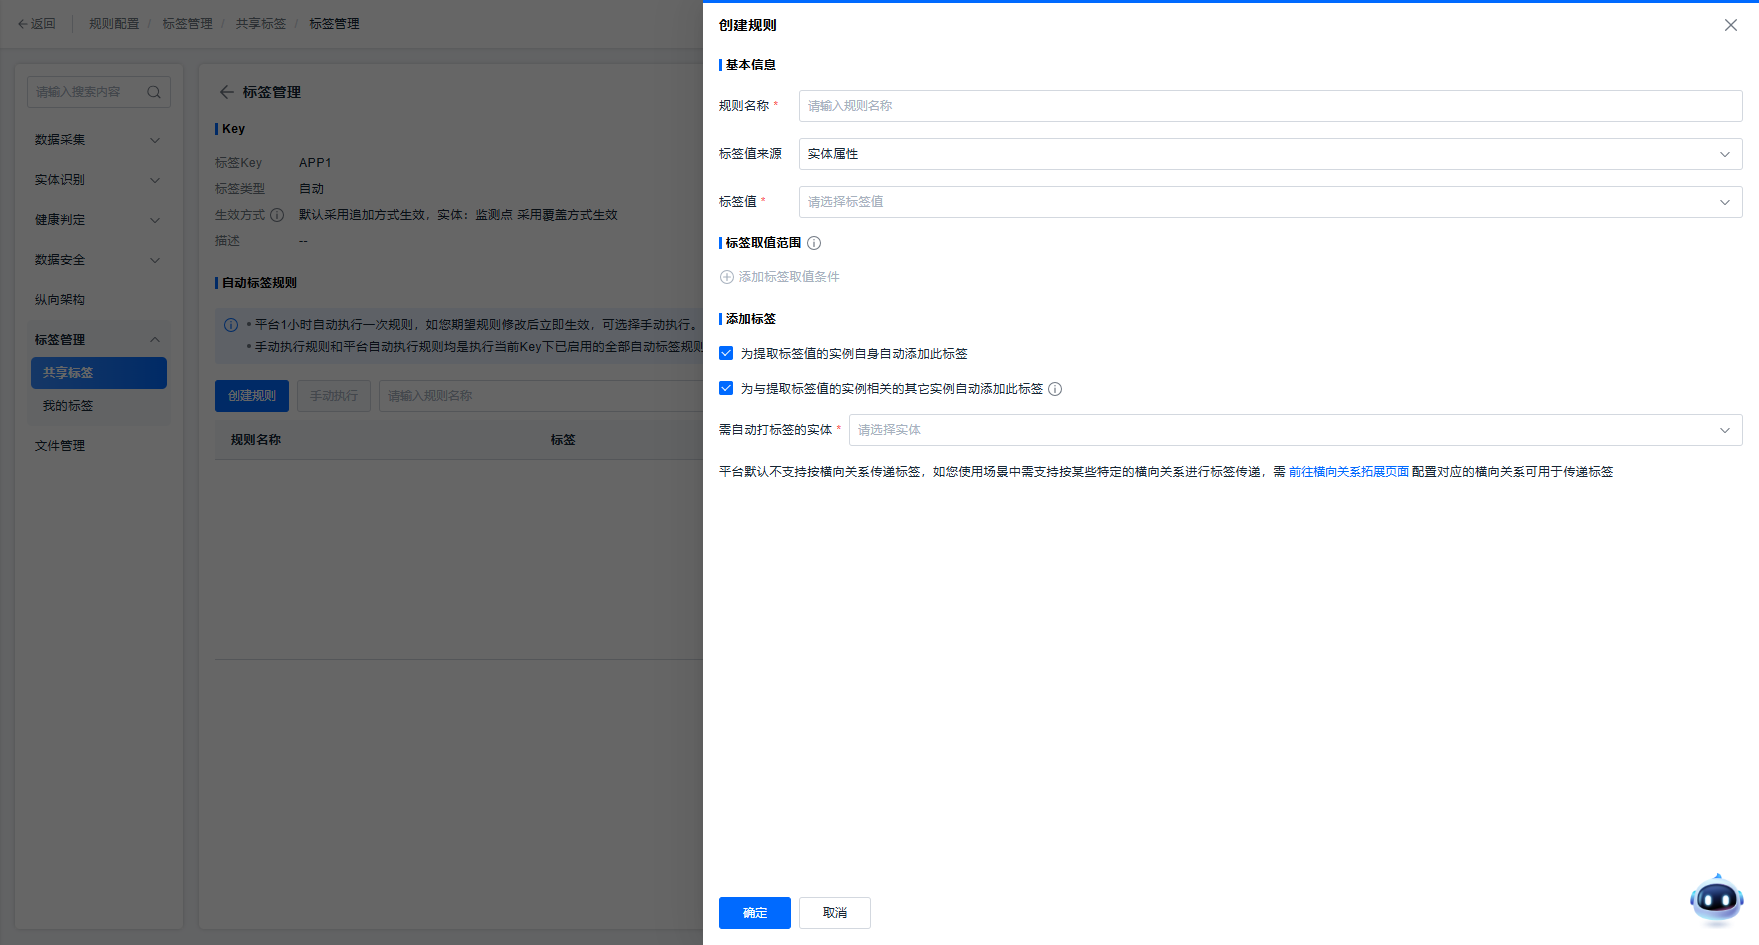Click info icon next to 生效方式
The height and width of the screenshot is (945, 1759).
pos(277,215)
